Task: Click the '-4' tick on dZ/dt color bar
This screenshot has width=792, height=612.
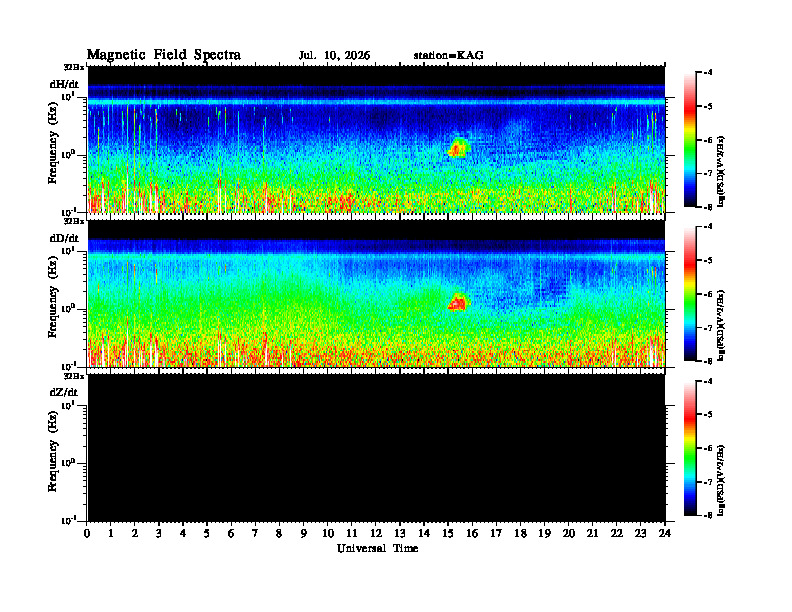Action: coord(708,381)
